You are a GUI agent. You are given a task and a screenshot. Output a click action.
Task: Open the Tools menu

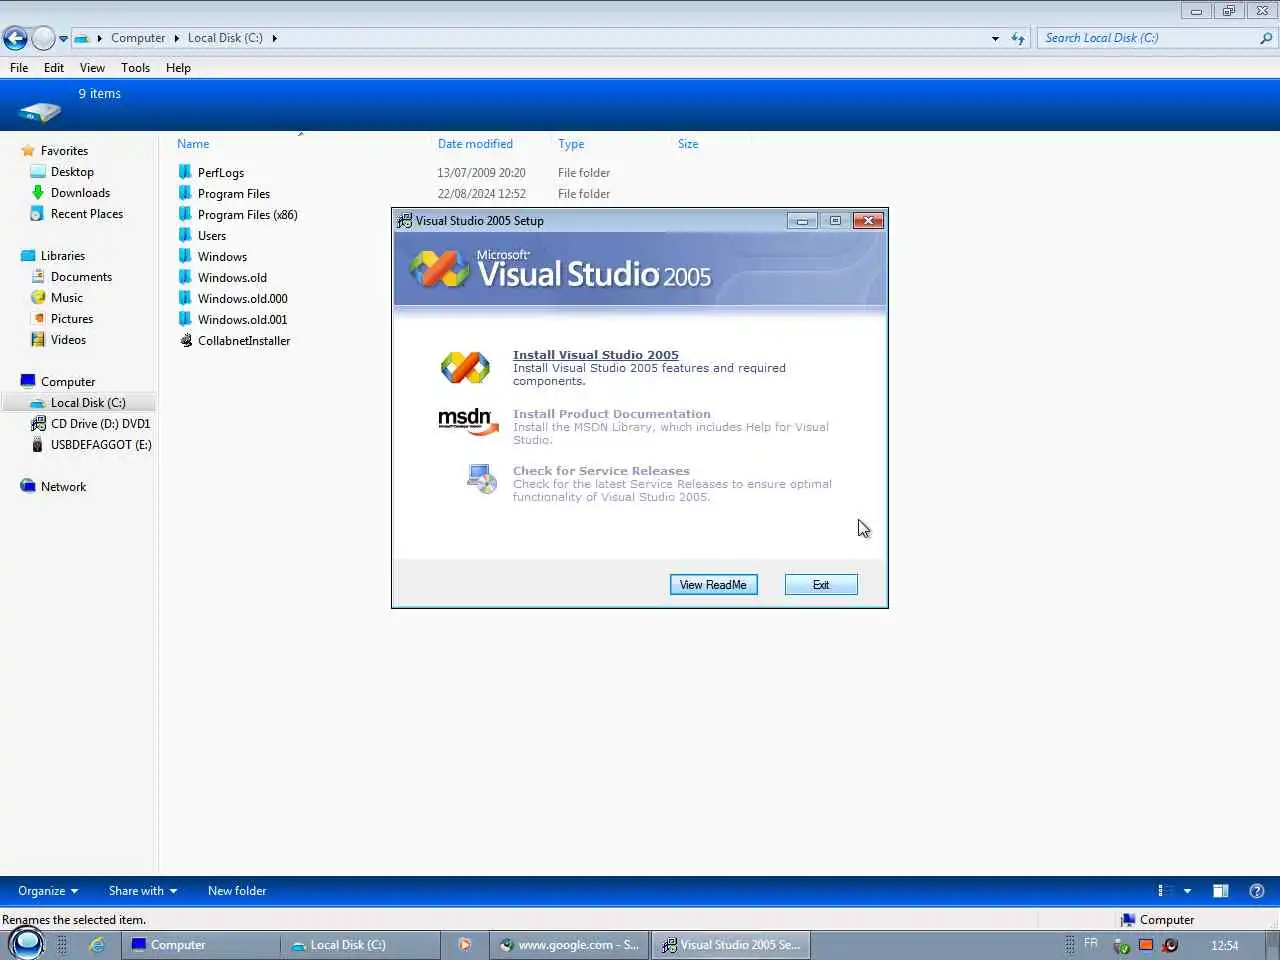[135, 68]
